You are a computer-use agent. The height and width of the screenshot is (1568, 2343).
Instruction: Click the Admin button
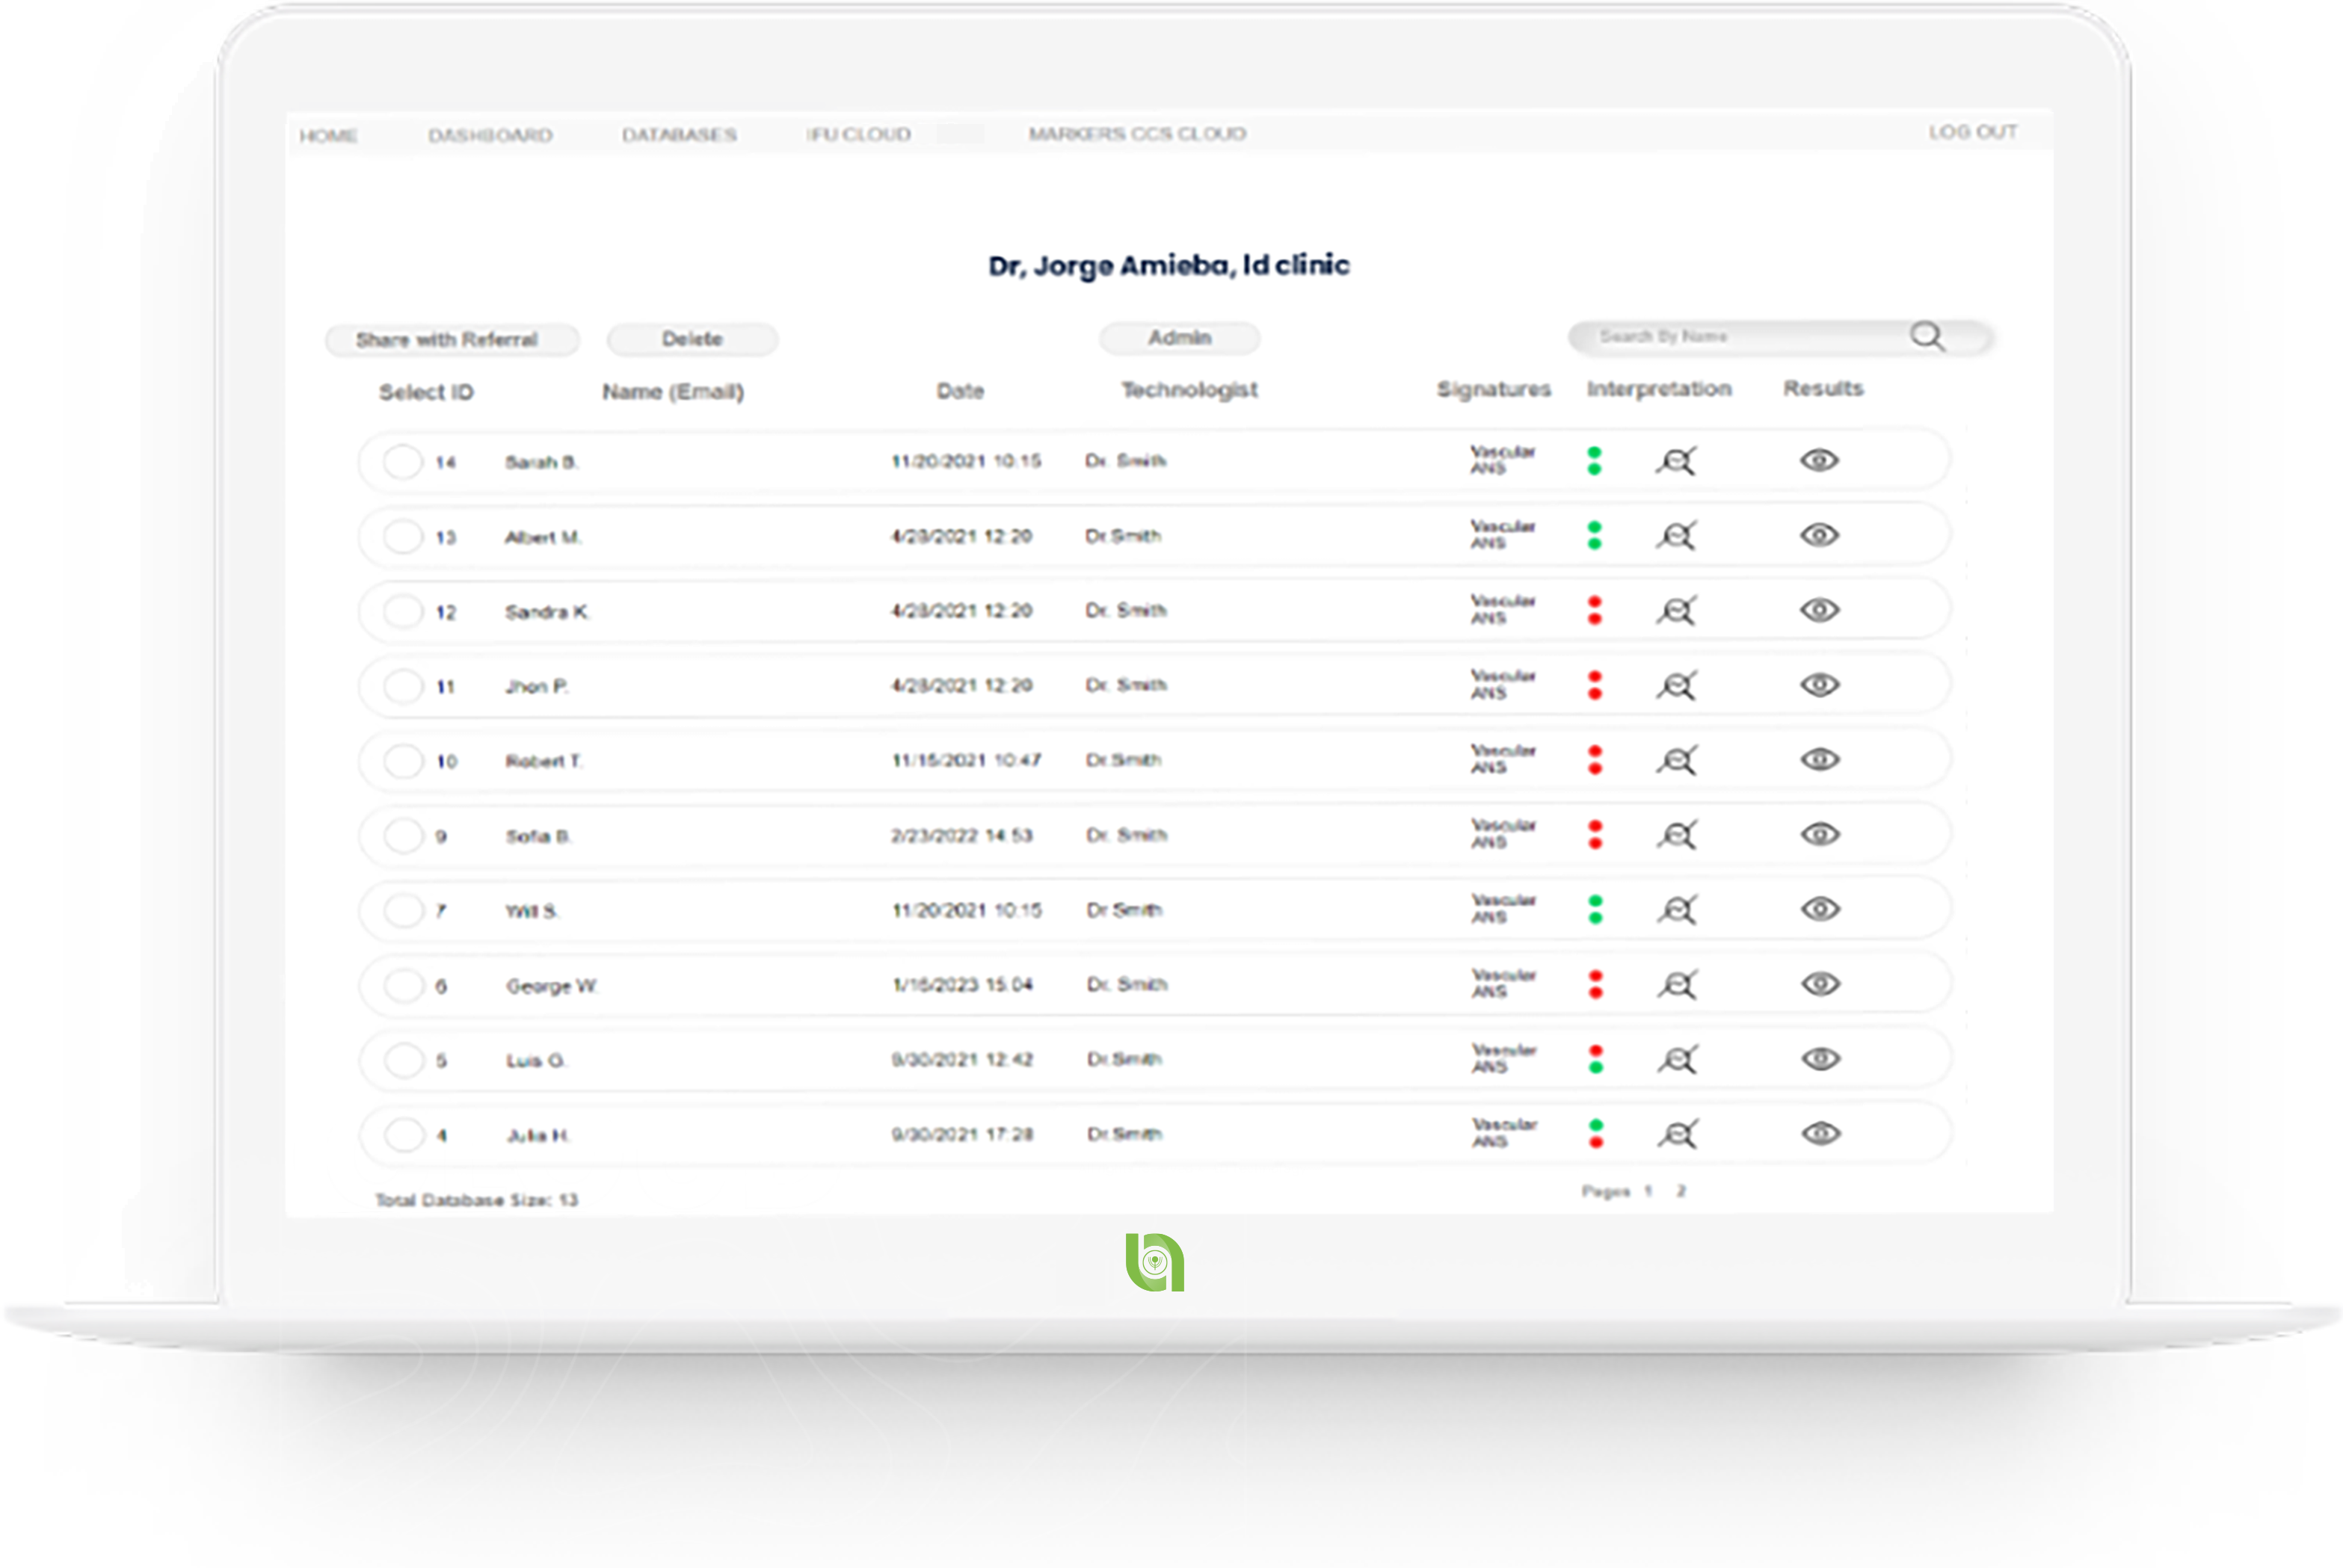[x=1179, y=338]
